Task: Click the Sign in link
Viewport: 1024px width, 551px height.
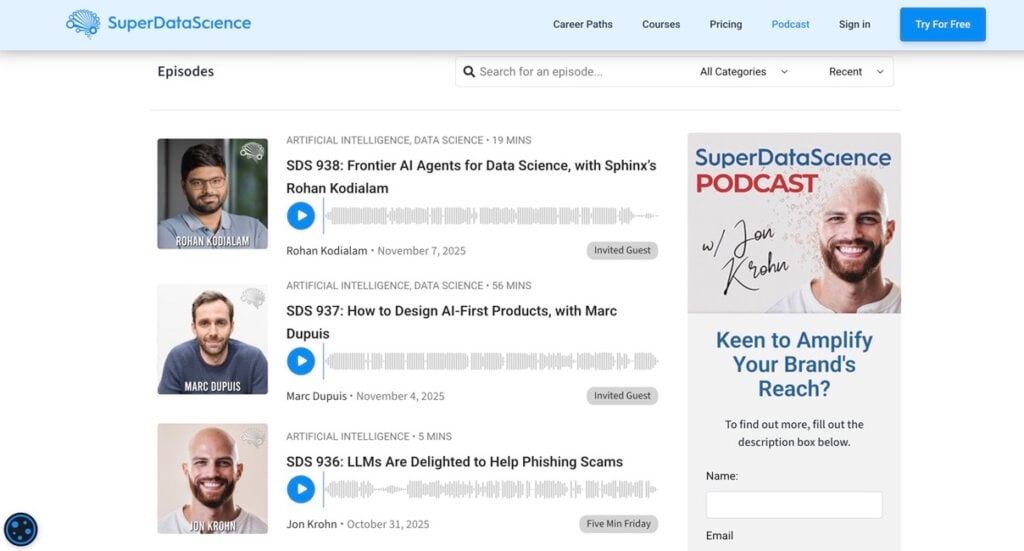Action: 854,24
